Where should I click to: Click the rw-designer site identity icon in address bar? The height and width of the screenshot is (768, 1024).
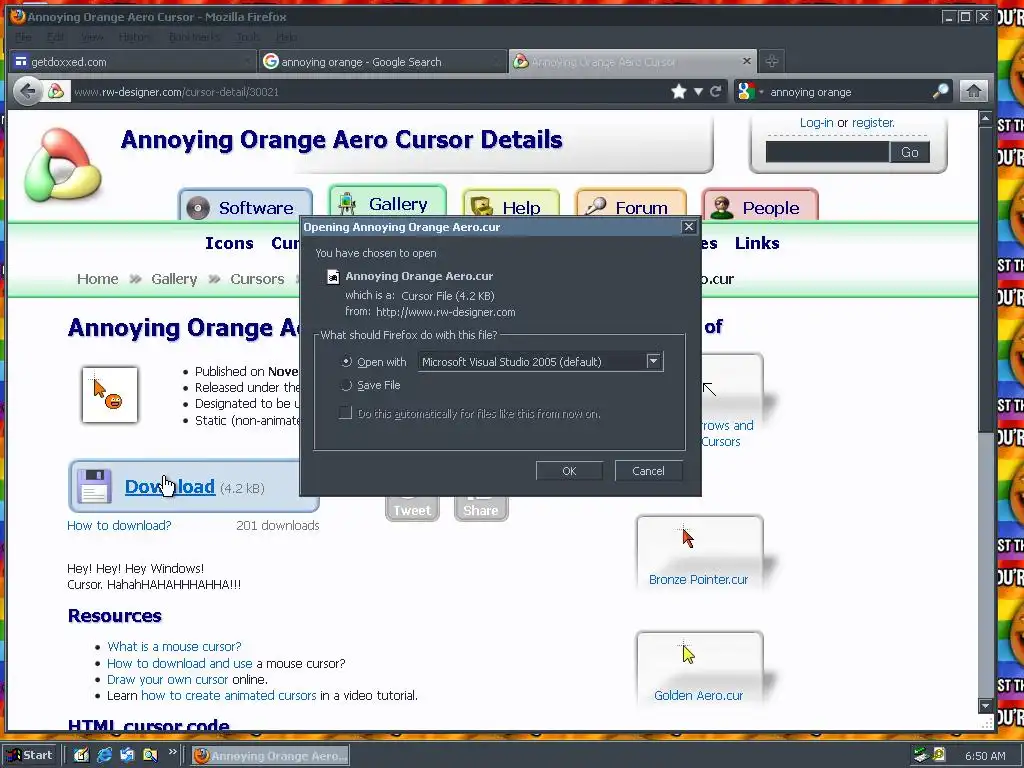coord(56,91)
